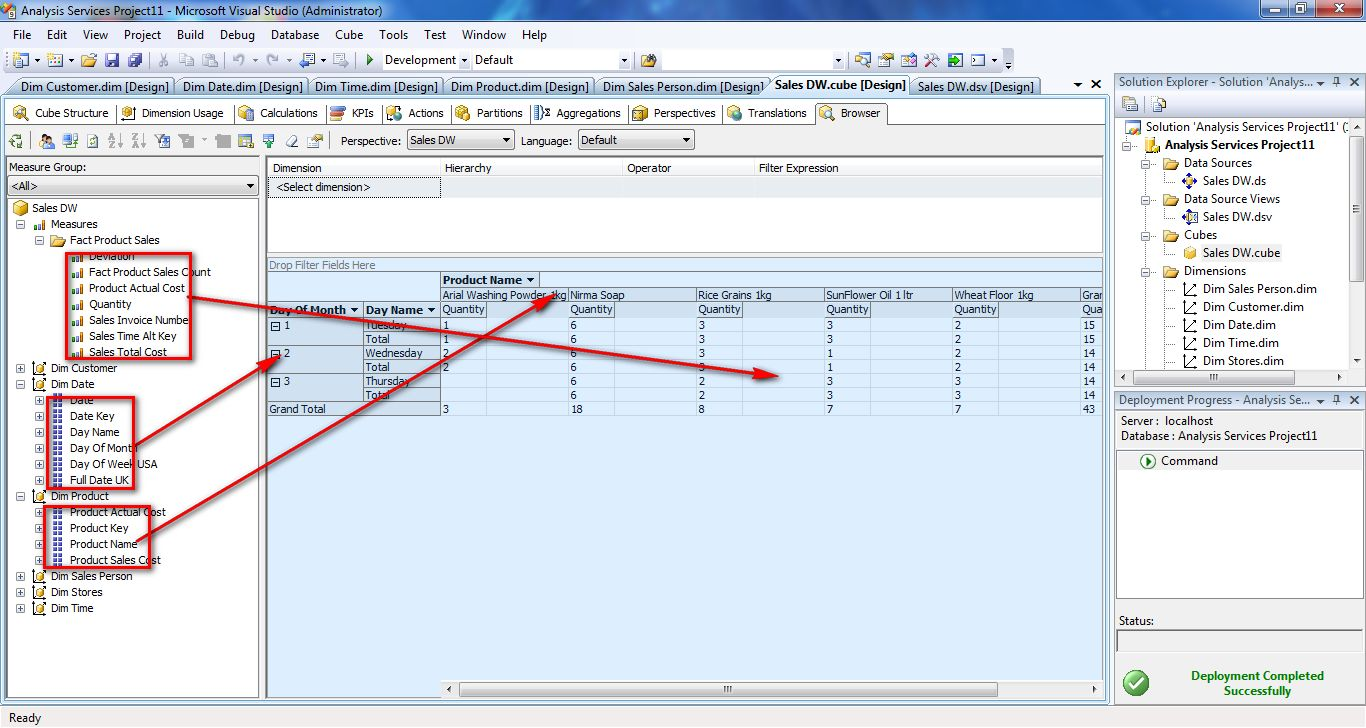Click the <Select dimension> filter cell
Image resolution: width=1366 pixels, height=728 pixels.
354,187
